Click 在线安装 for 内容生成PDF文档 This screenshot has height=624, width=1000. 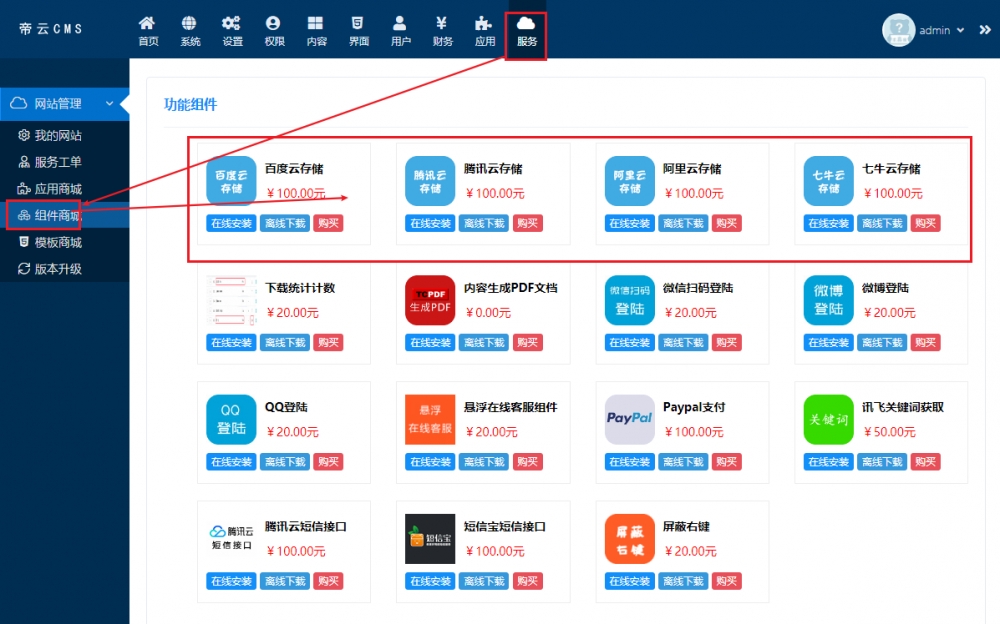click(430, 343)
